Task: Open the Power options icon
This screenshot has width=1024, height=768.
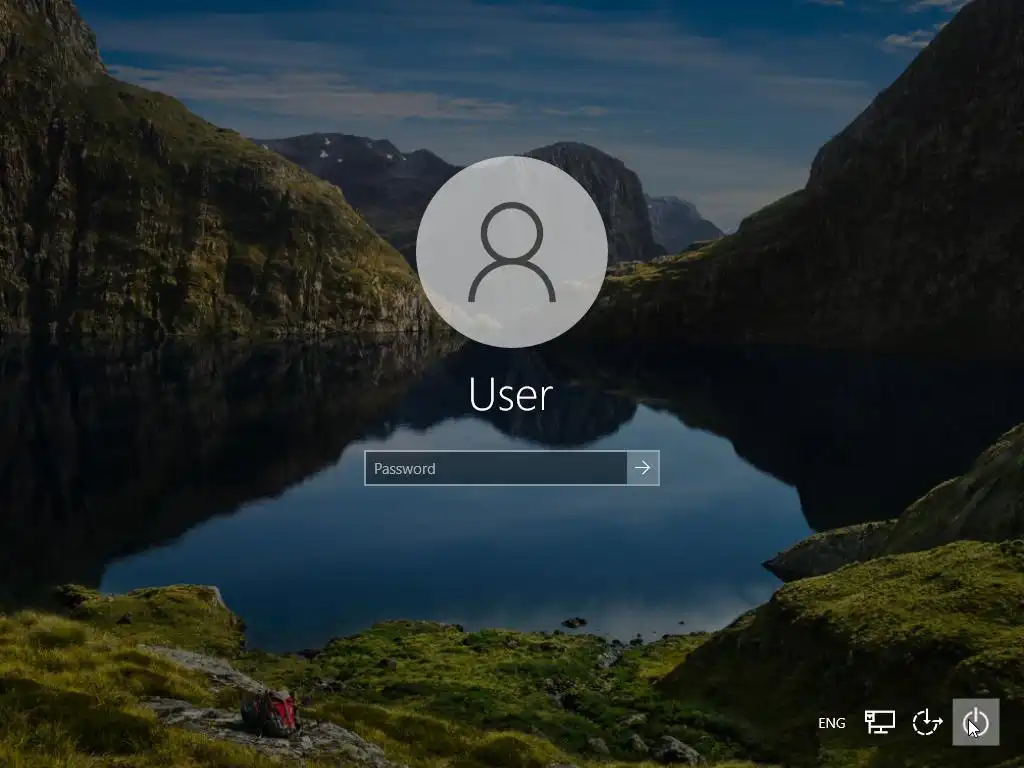Action: pos(976,722)
